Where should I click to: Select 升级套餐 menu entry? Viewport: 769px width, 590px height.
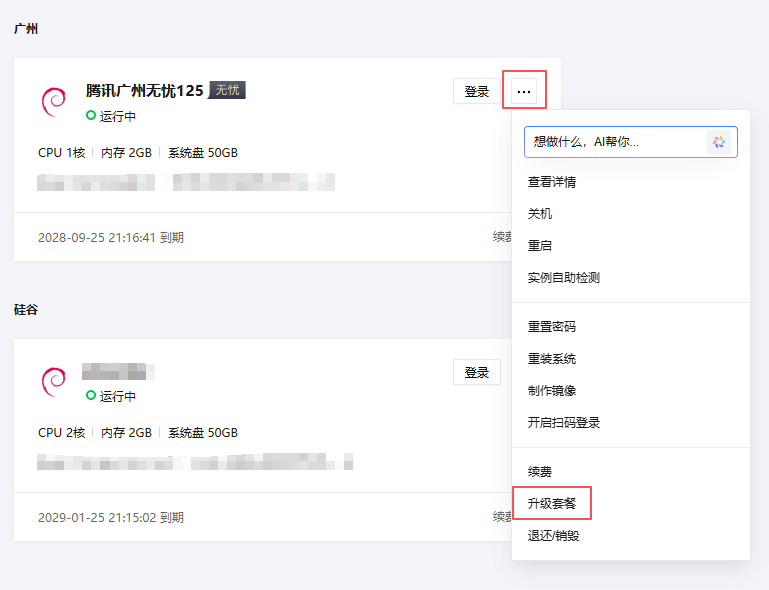(x=552, y=503)
